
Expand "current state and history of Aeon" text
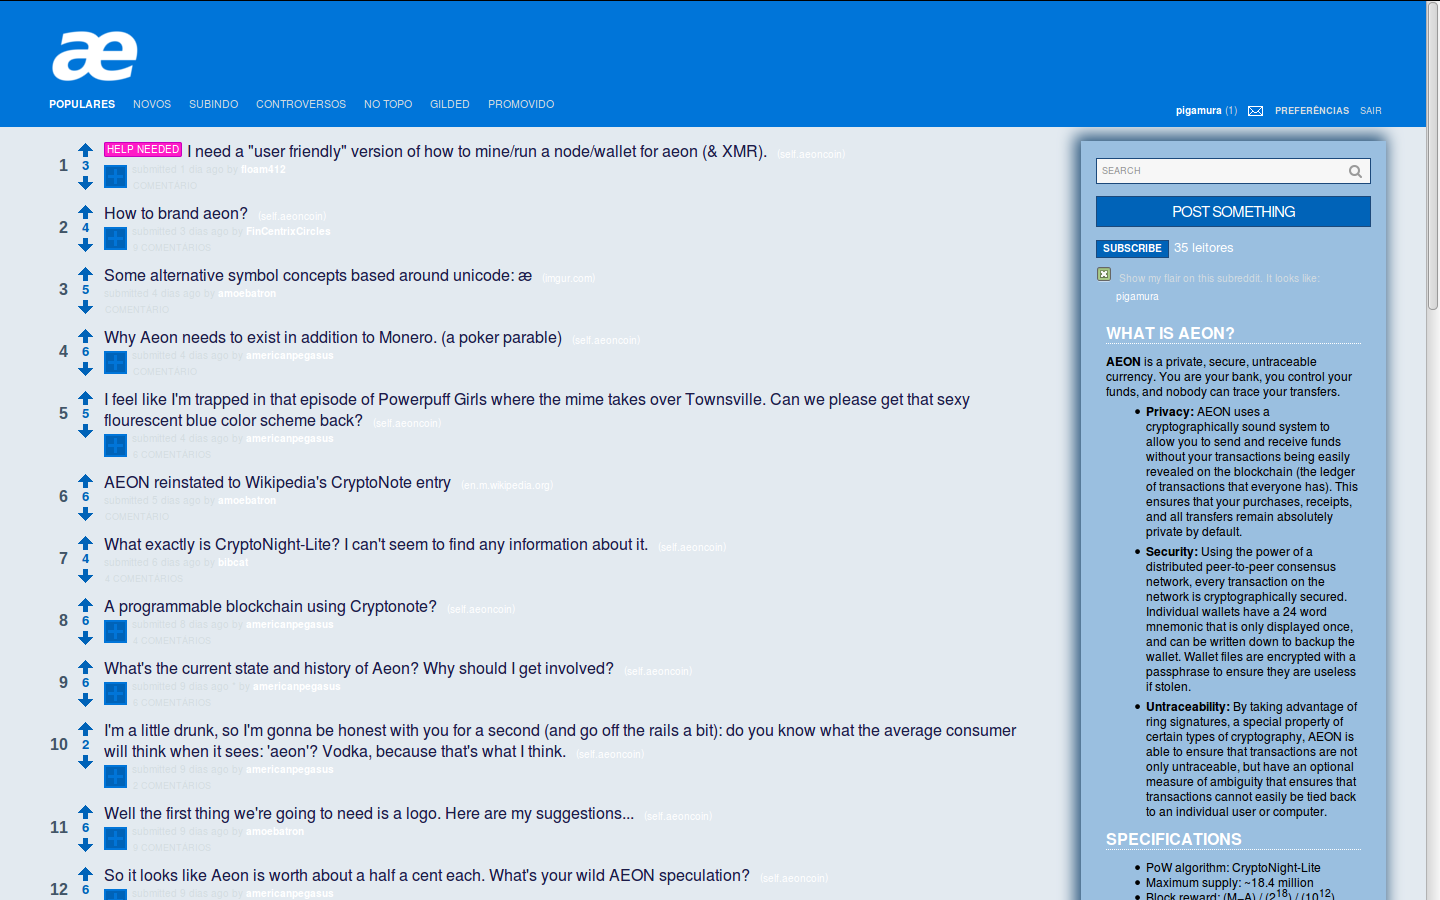[x=116, y=694]
